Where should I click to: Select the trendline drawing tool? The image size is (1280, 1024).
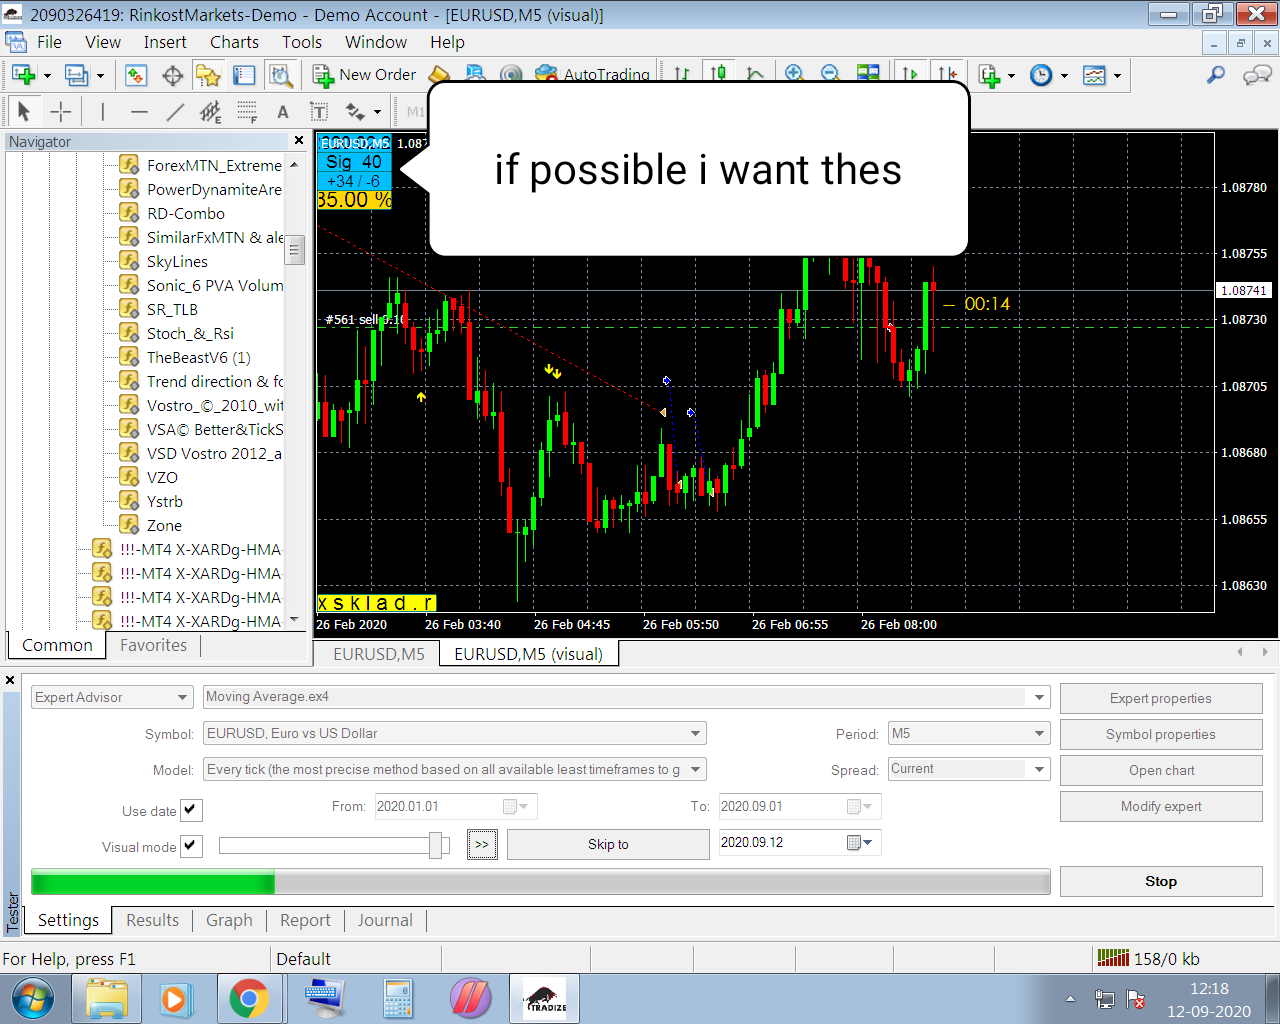[x=175, y=111]
